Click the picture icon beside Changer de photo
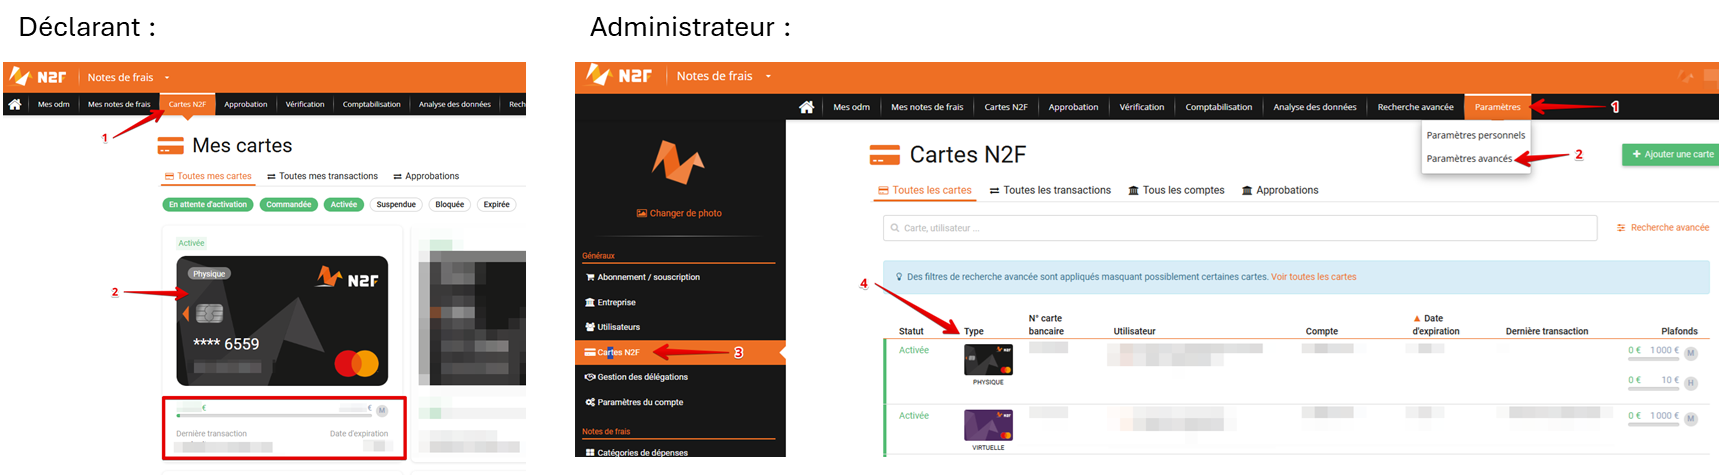This screenshot has height=475, width=1719. pos(642,213)
